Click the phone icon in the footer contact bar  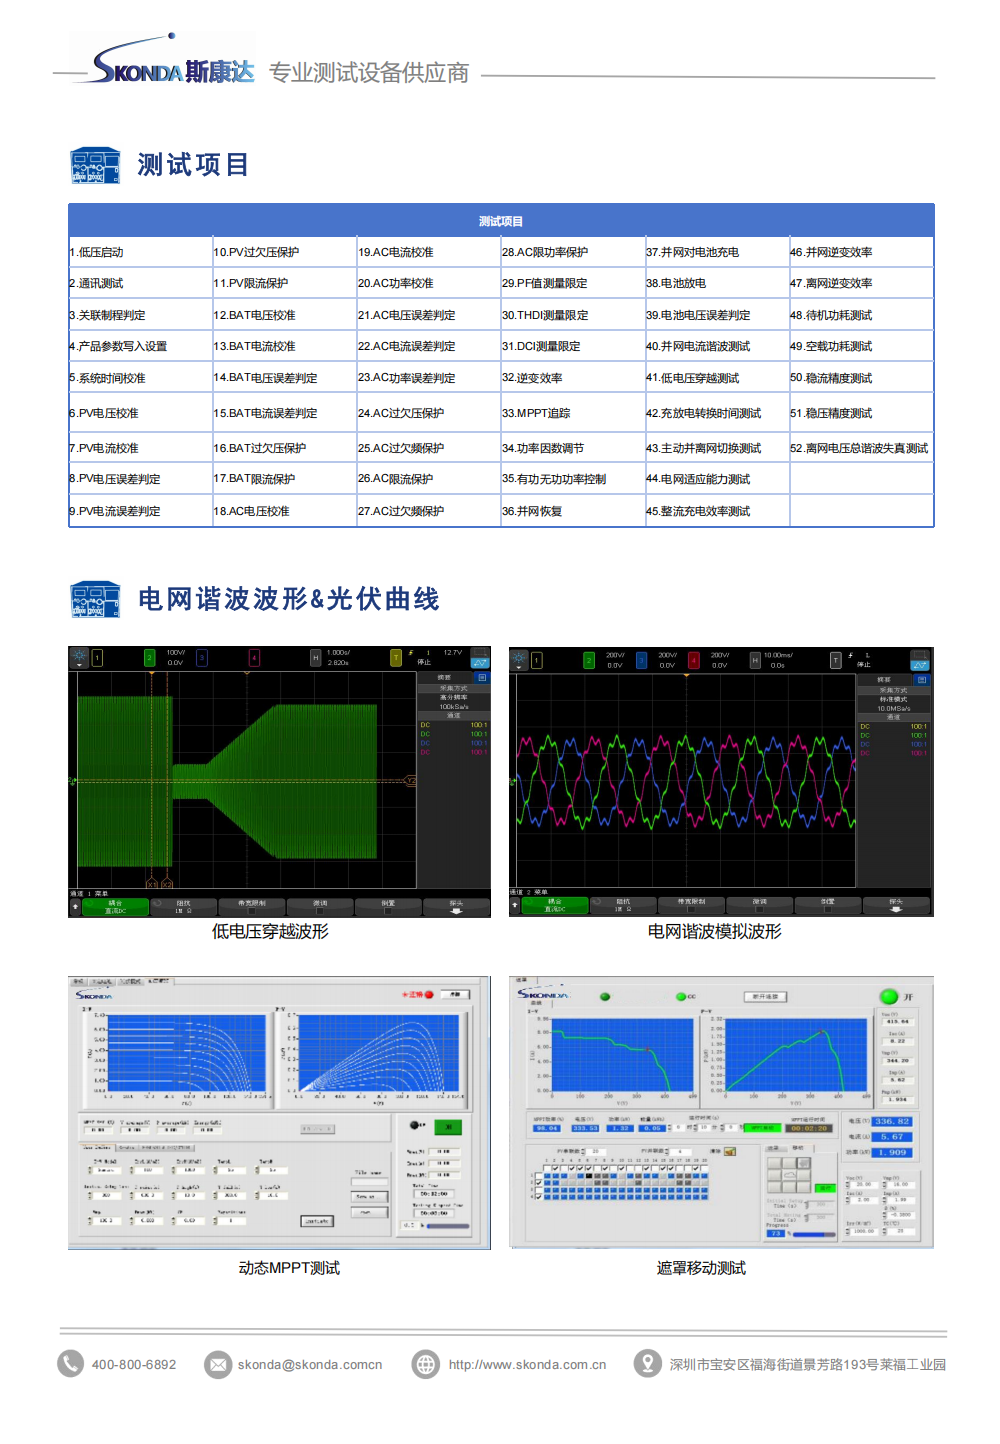[69, 1363]
